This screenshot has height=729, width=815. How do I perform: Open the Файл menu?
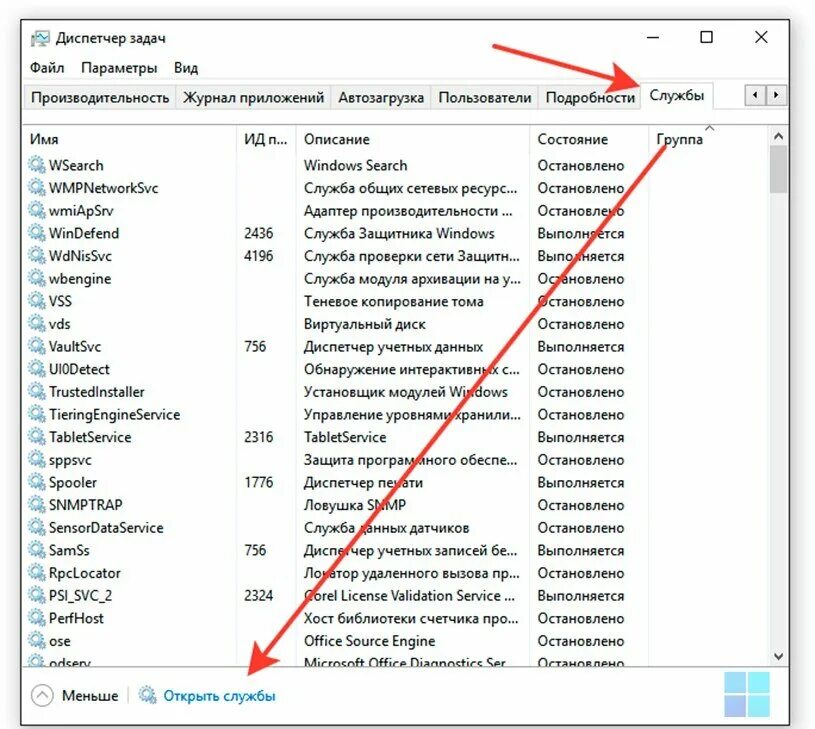[47, 68]
